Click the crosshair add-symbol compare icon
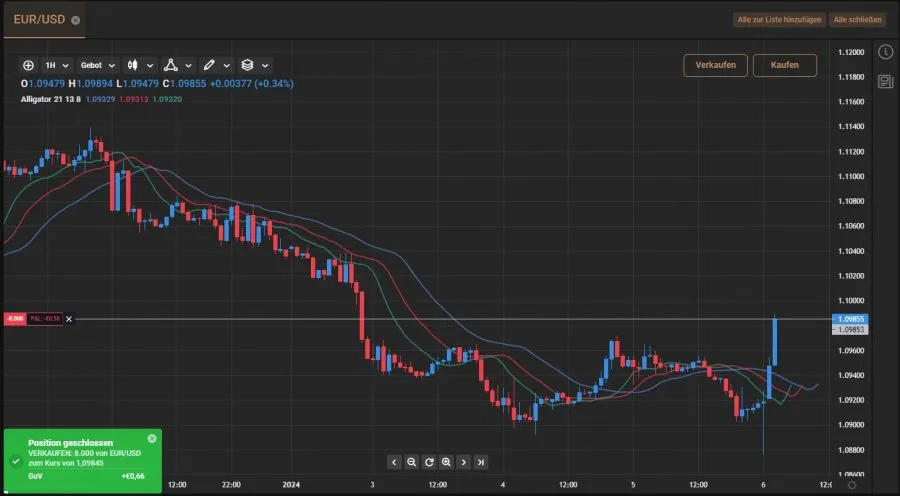This screenshot has height=496, width=900. [28, 65]
